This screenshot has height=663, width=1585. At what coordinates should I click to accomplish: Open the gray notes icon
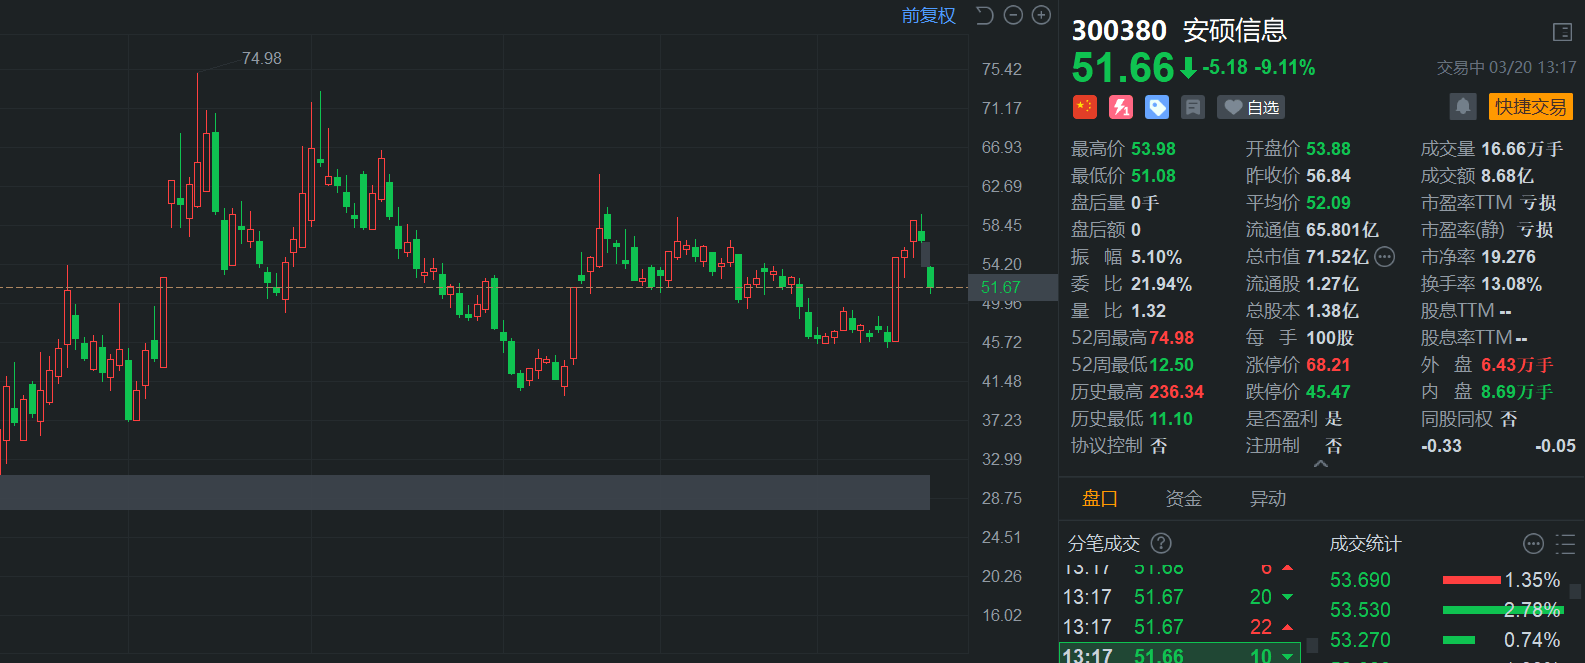pos(1192,107)
